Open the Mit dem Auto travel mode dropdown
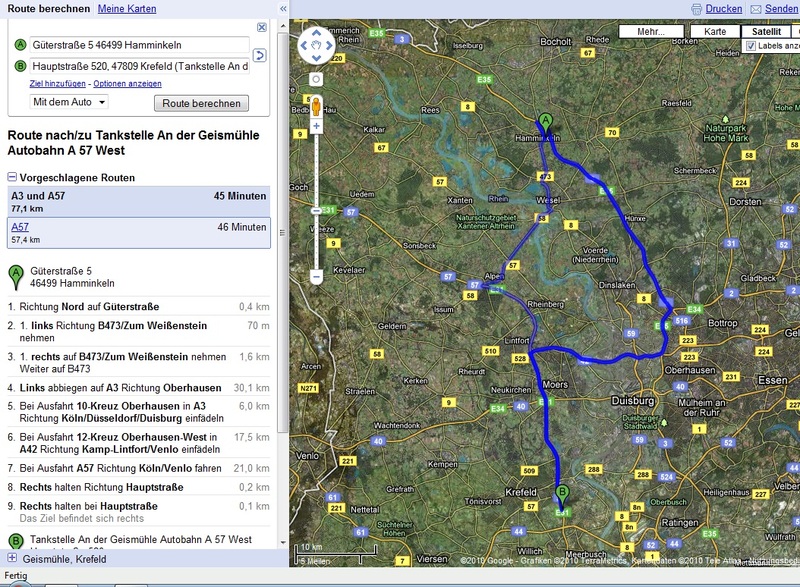This screenshot has height=587, width=800. tap(69, 102)
